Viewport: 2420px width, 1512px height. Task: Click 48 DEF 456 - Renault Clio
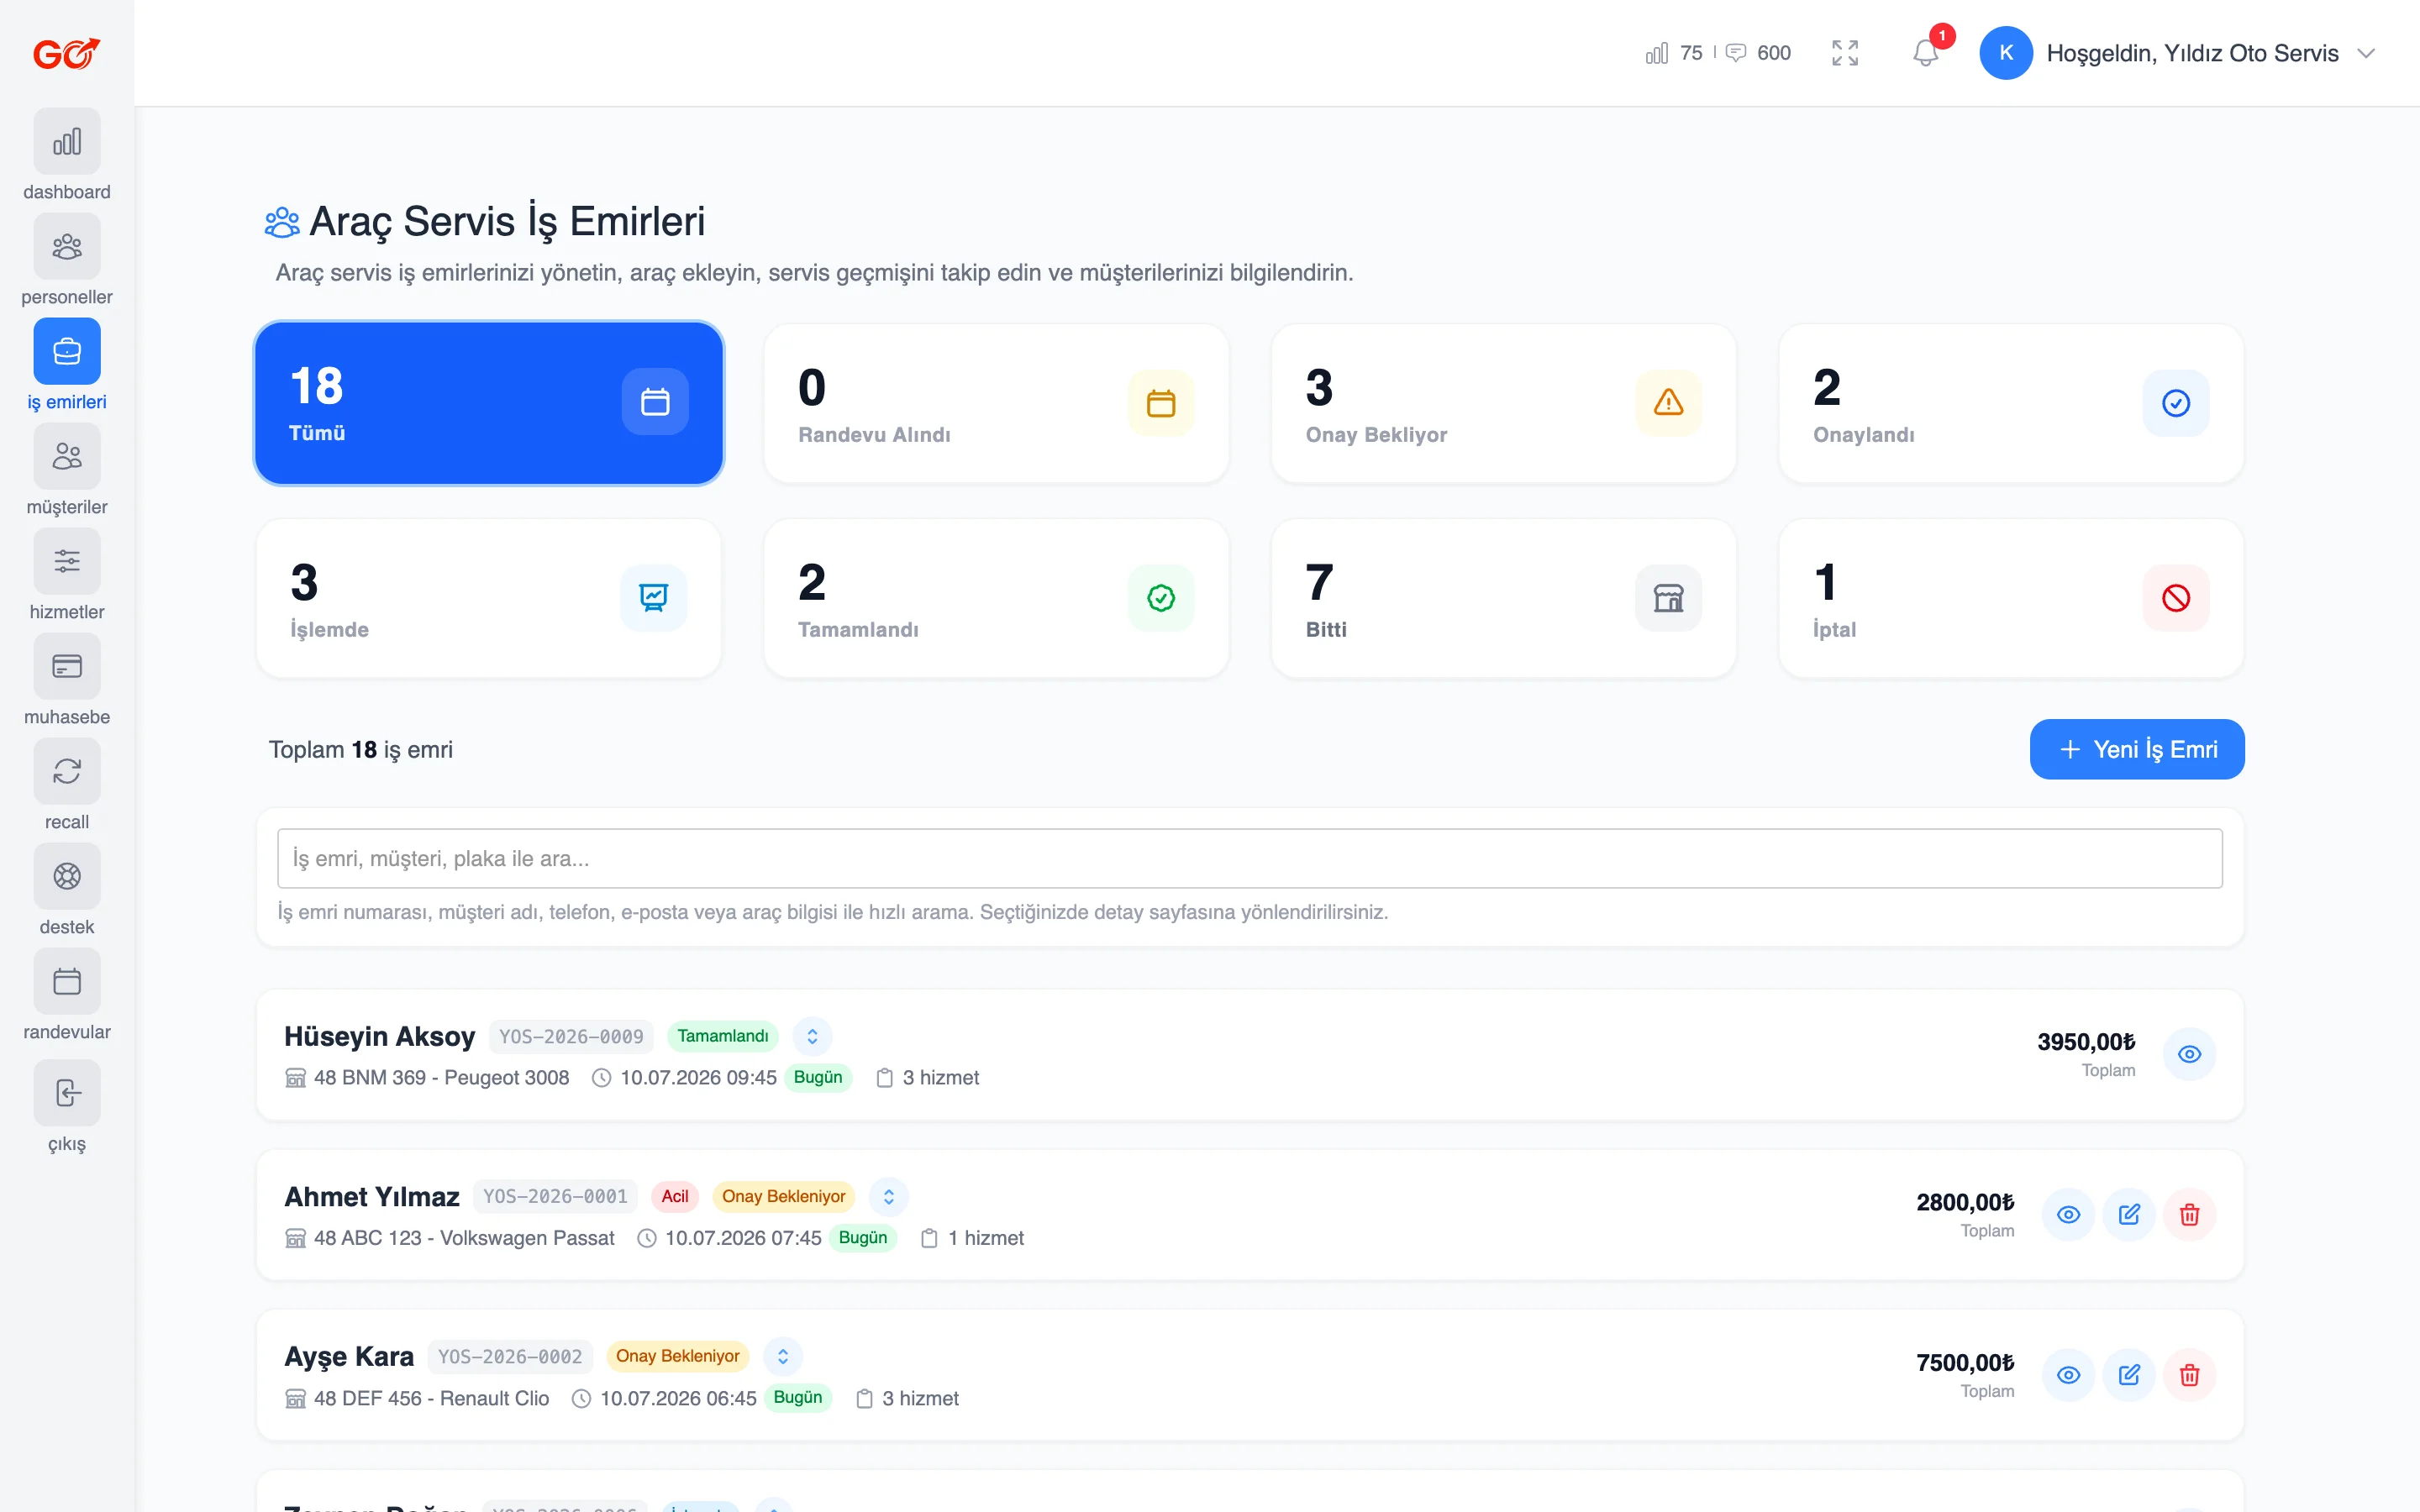(431, 1398)
